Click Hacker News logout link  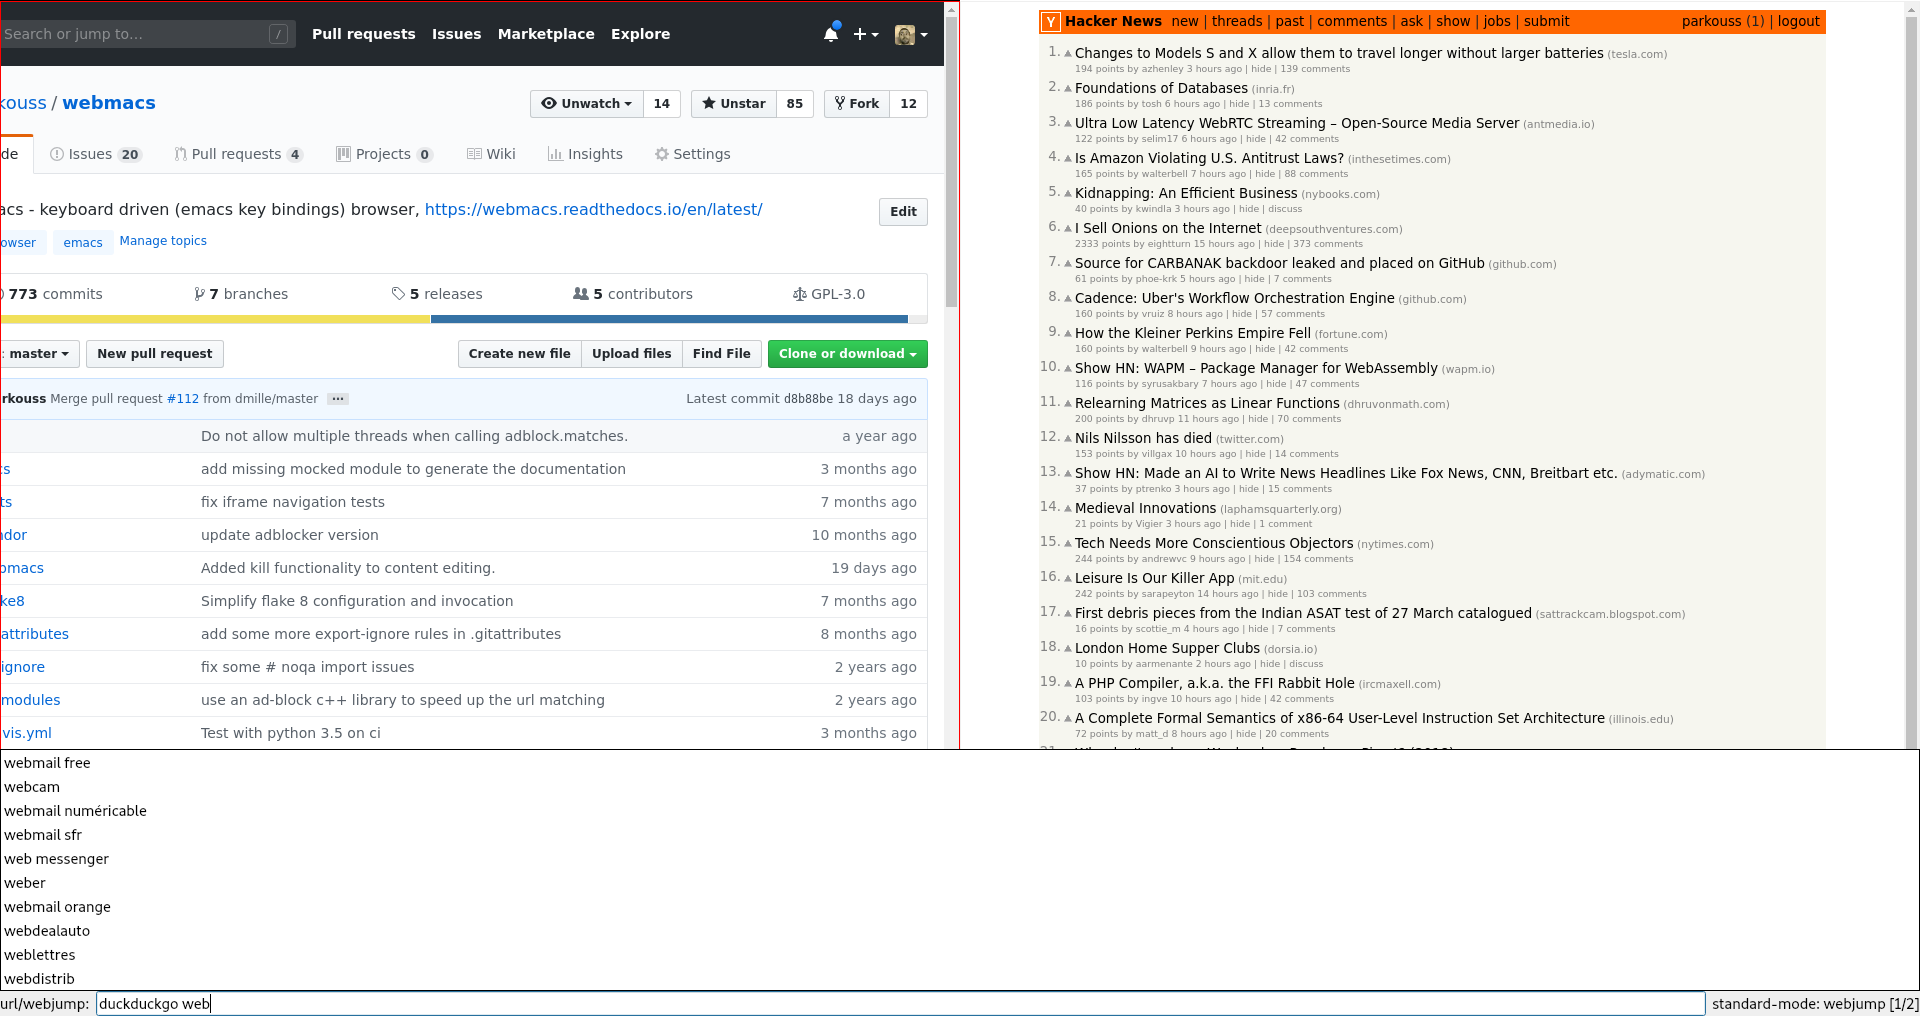pyautogui.click(x=1798, y=21)
